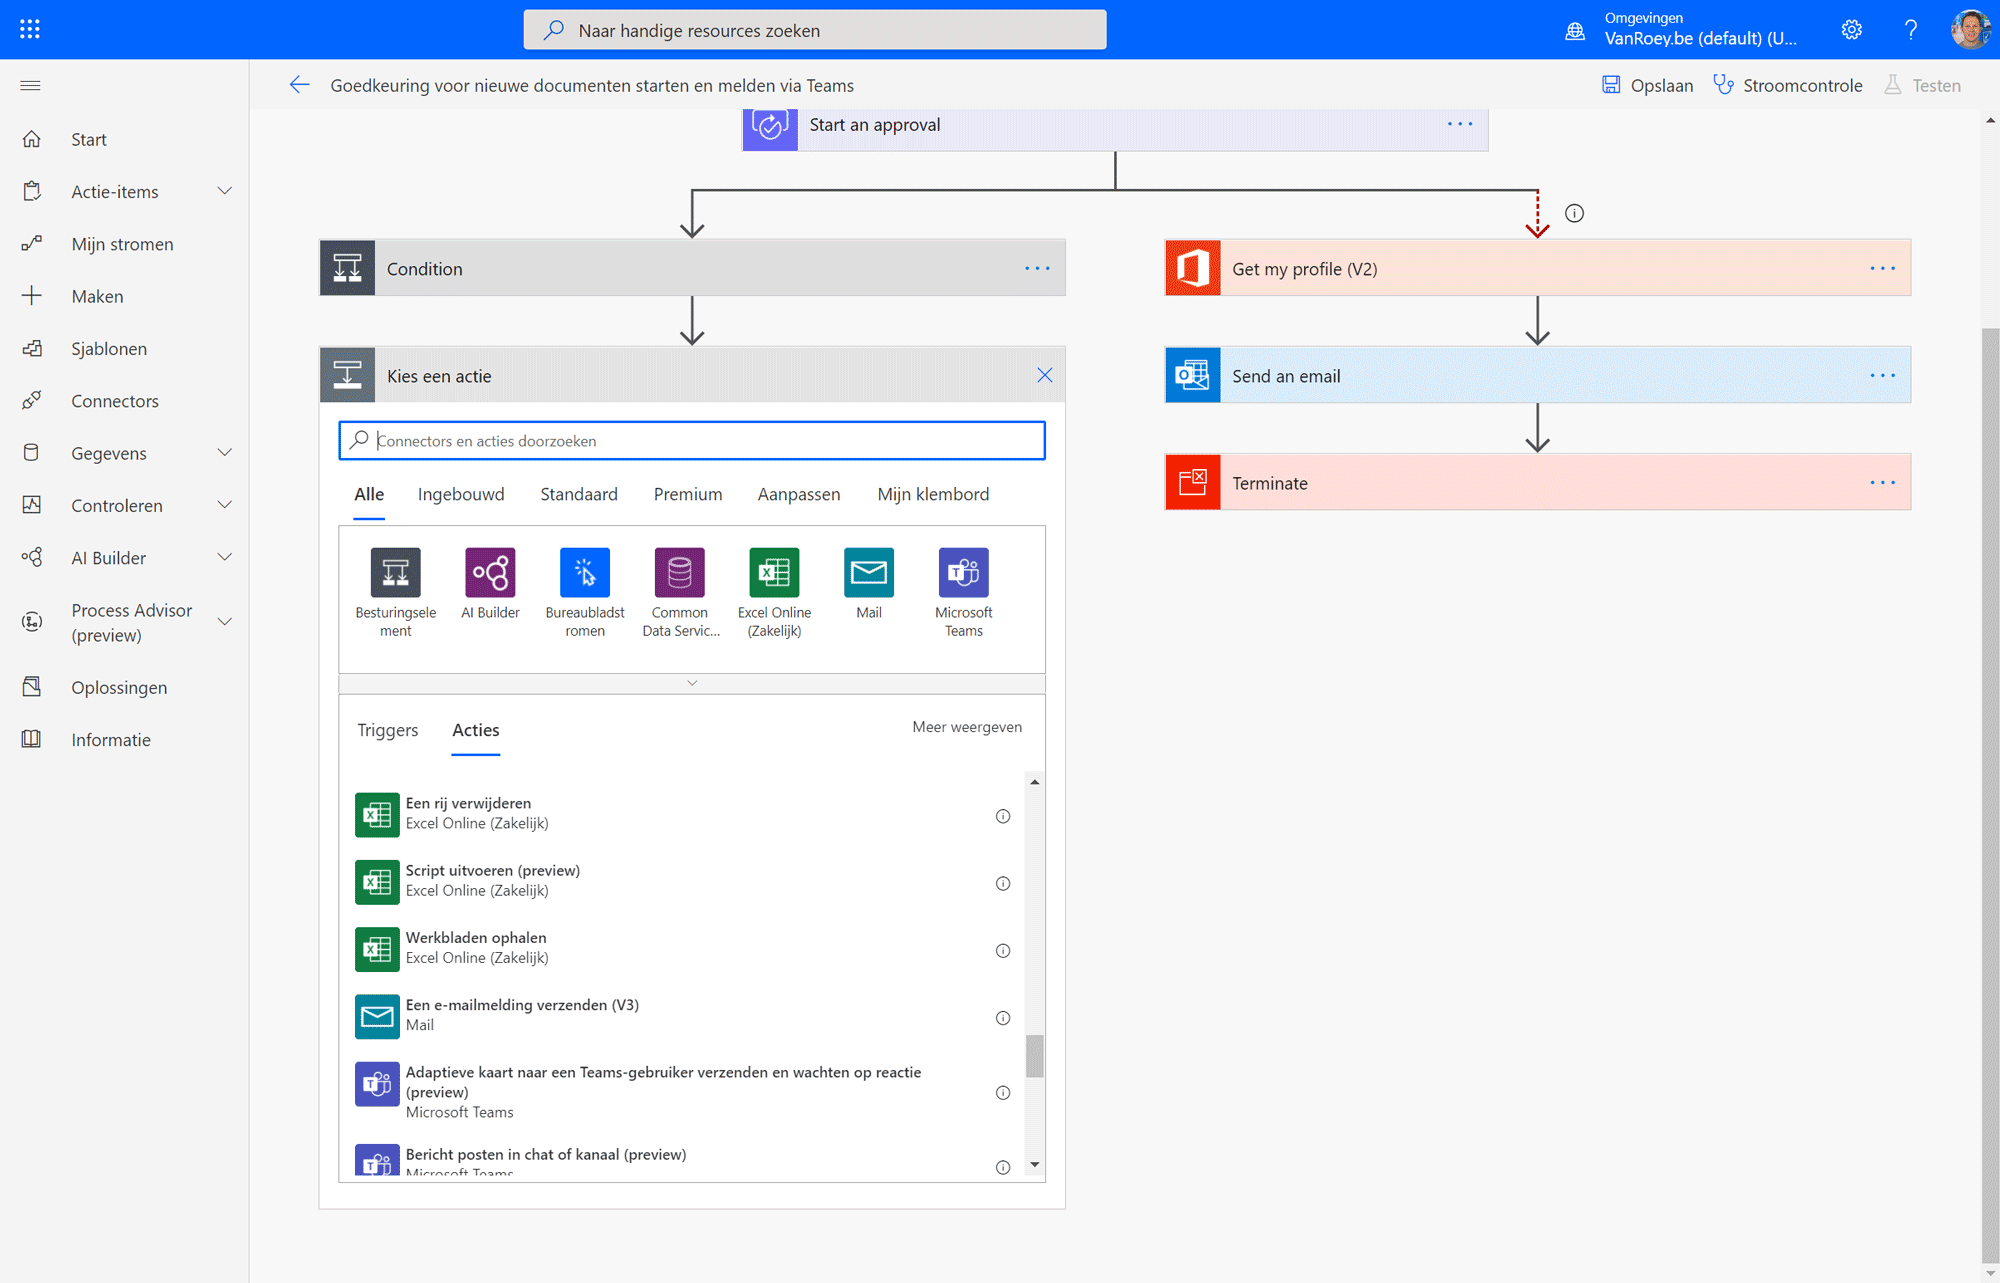The height and width of the screenshot is (1283, 2000).
Task: Select the Bureaubladstromen connector icon
Action: [585, 572]
